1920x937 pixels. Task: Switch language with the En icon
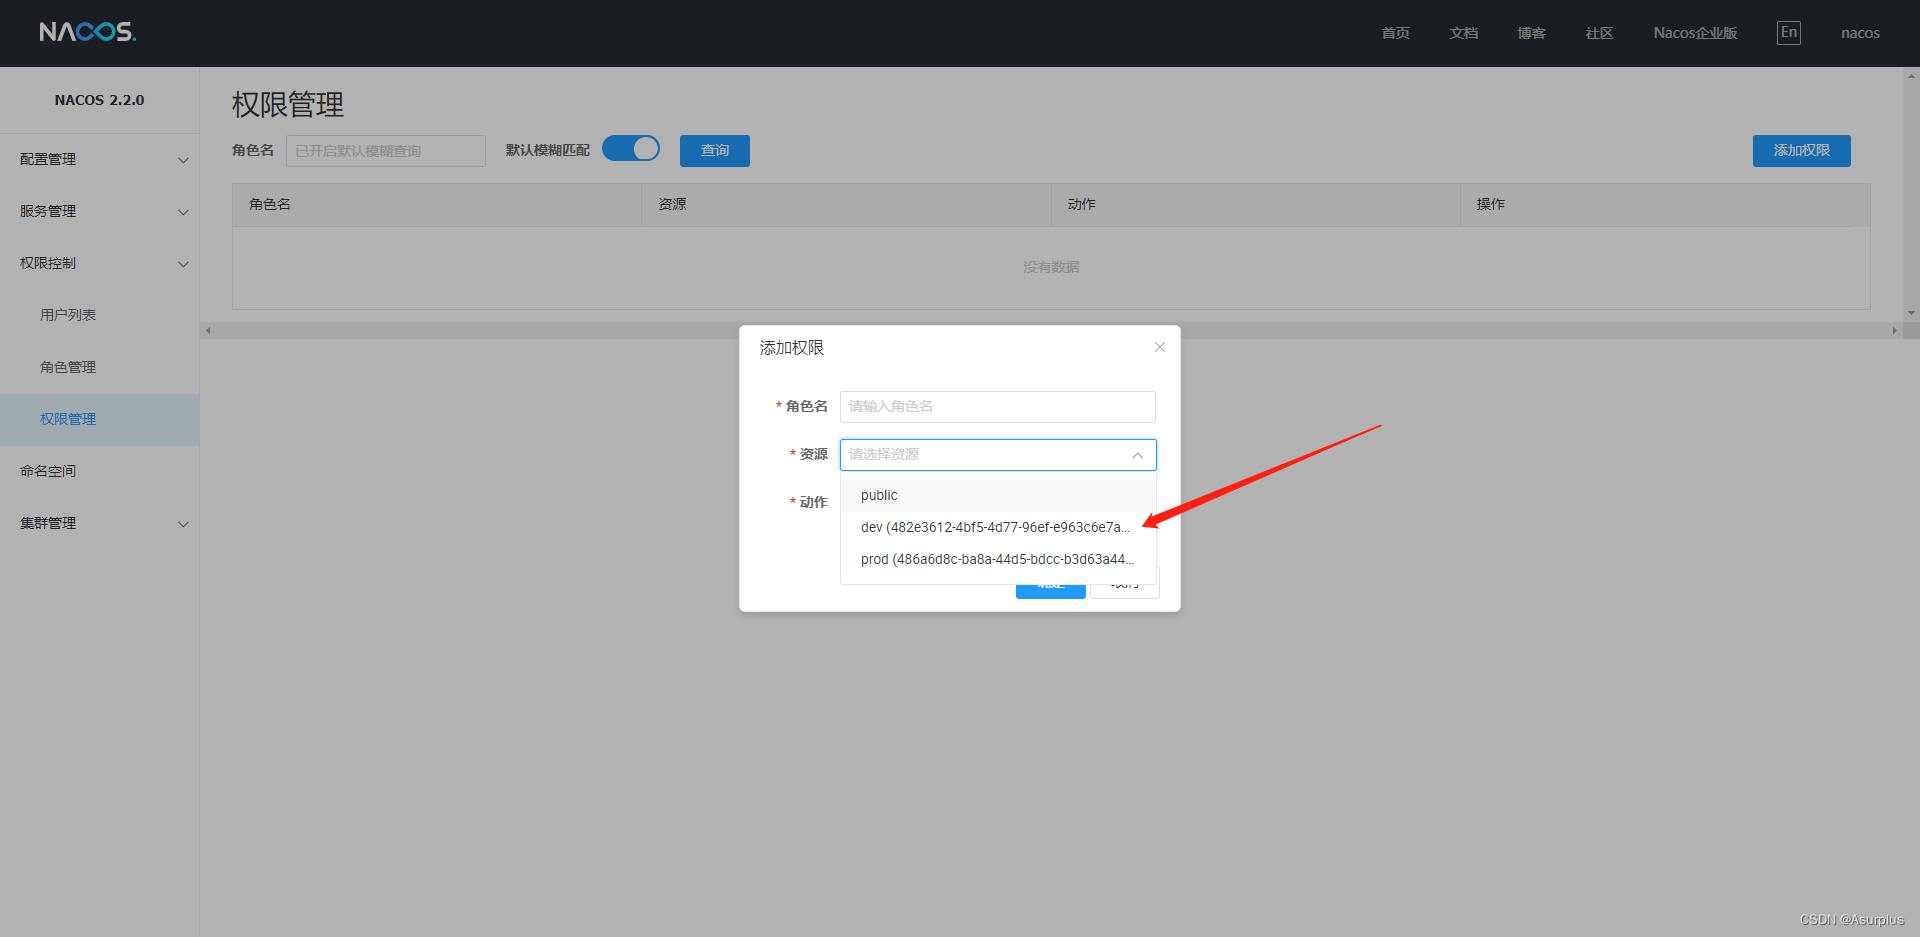(x=1789, y=32)
